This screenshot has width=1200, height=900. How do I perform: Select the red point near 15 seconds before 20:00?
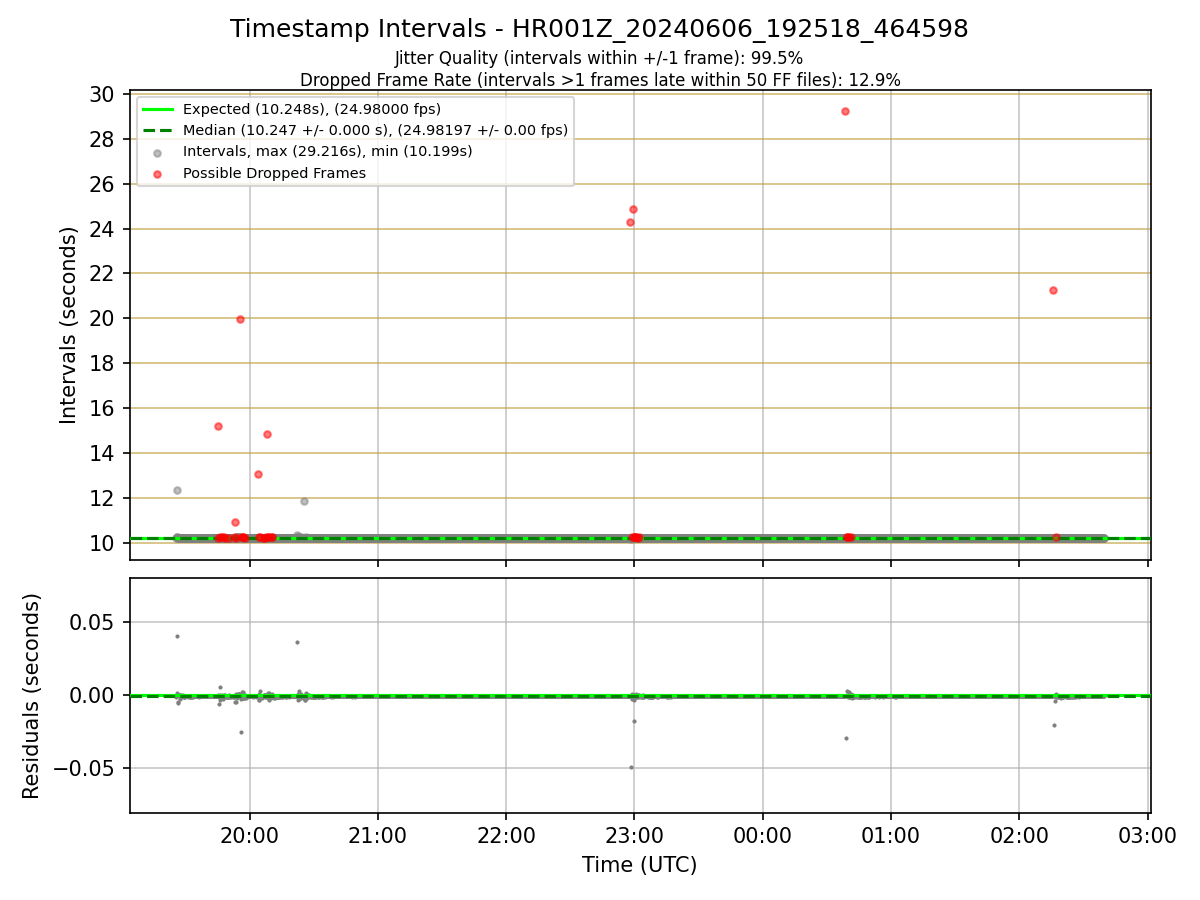[x=218, y=426]
